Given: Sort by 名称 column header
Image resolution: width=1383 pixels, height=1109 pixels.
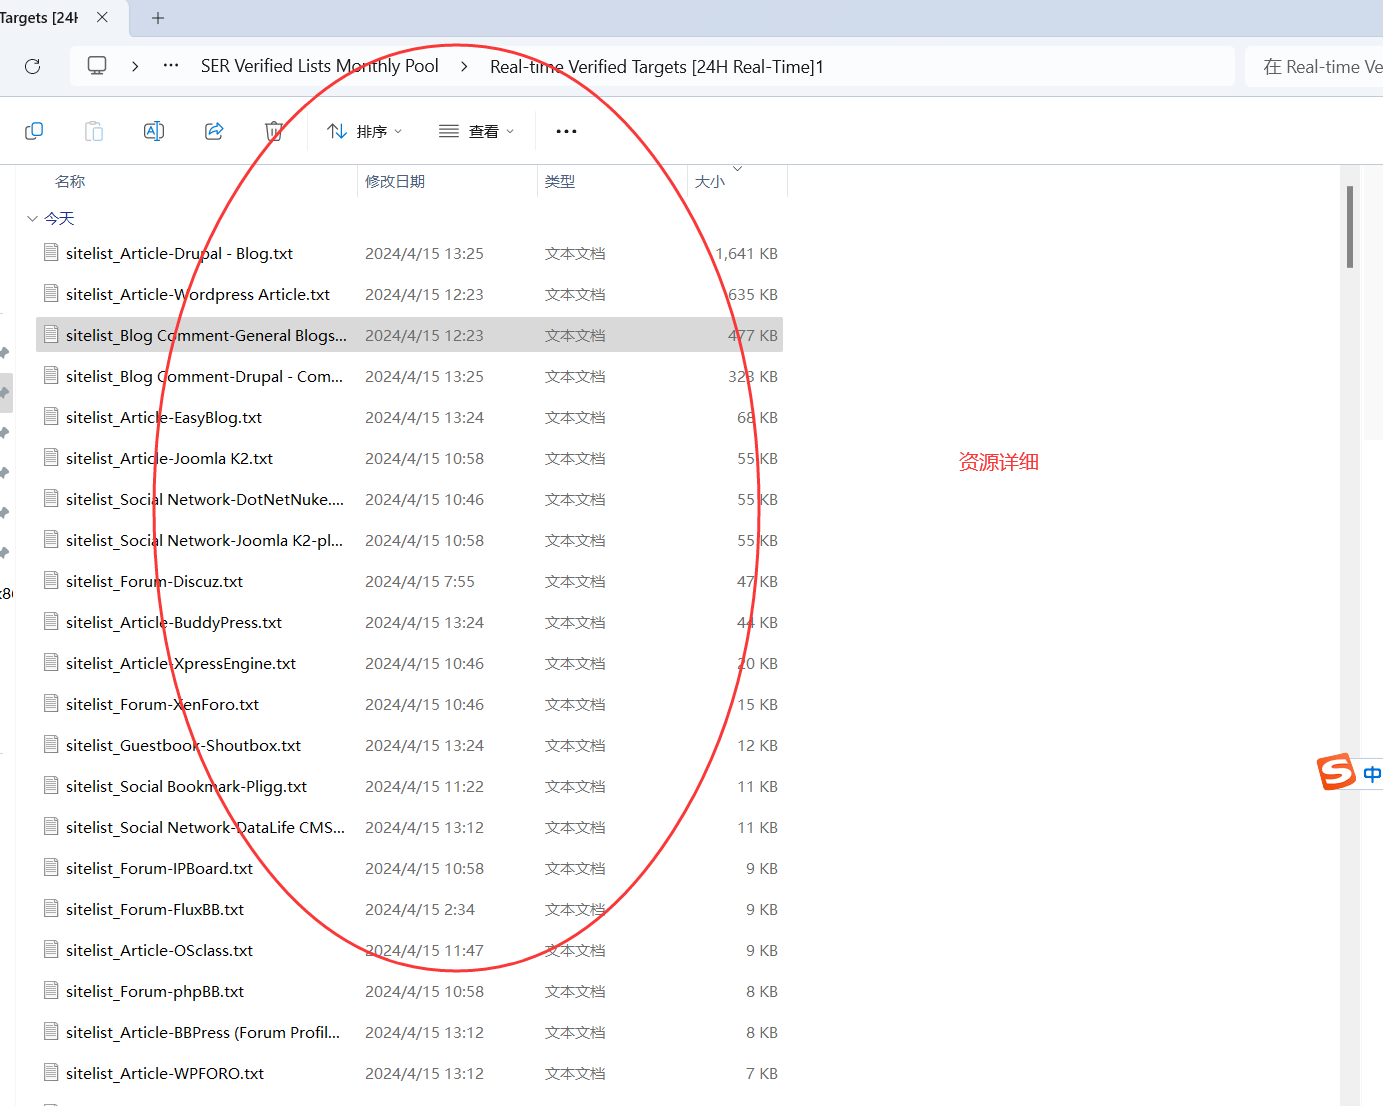Looking at the screenshot, I should click(x=70, y=181).
